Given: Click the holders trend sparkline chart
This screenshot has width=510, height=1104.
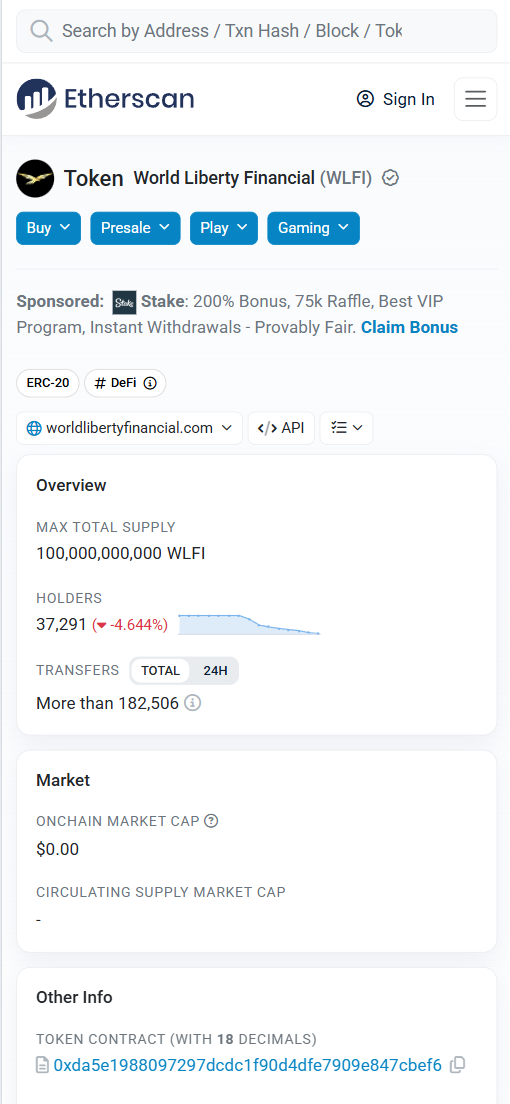Looking at the screenshot, I should 249,625.
